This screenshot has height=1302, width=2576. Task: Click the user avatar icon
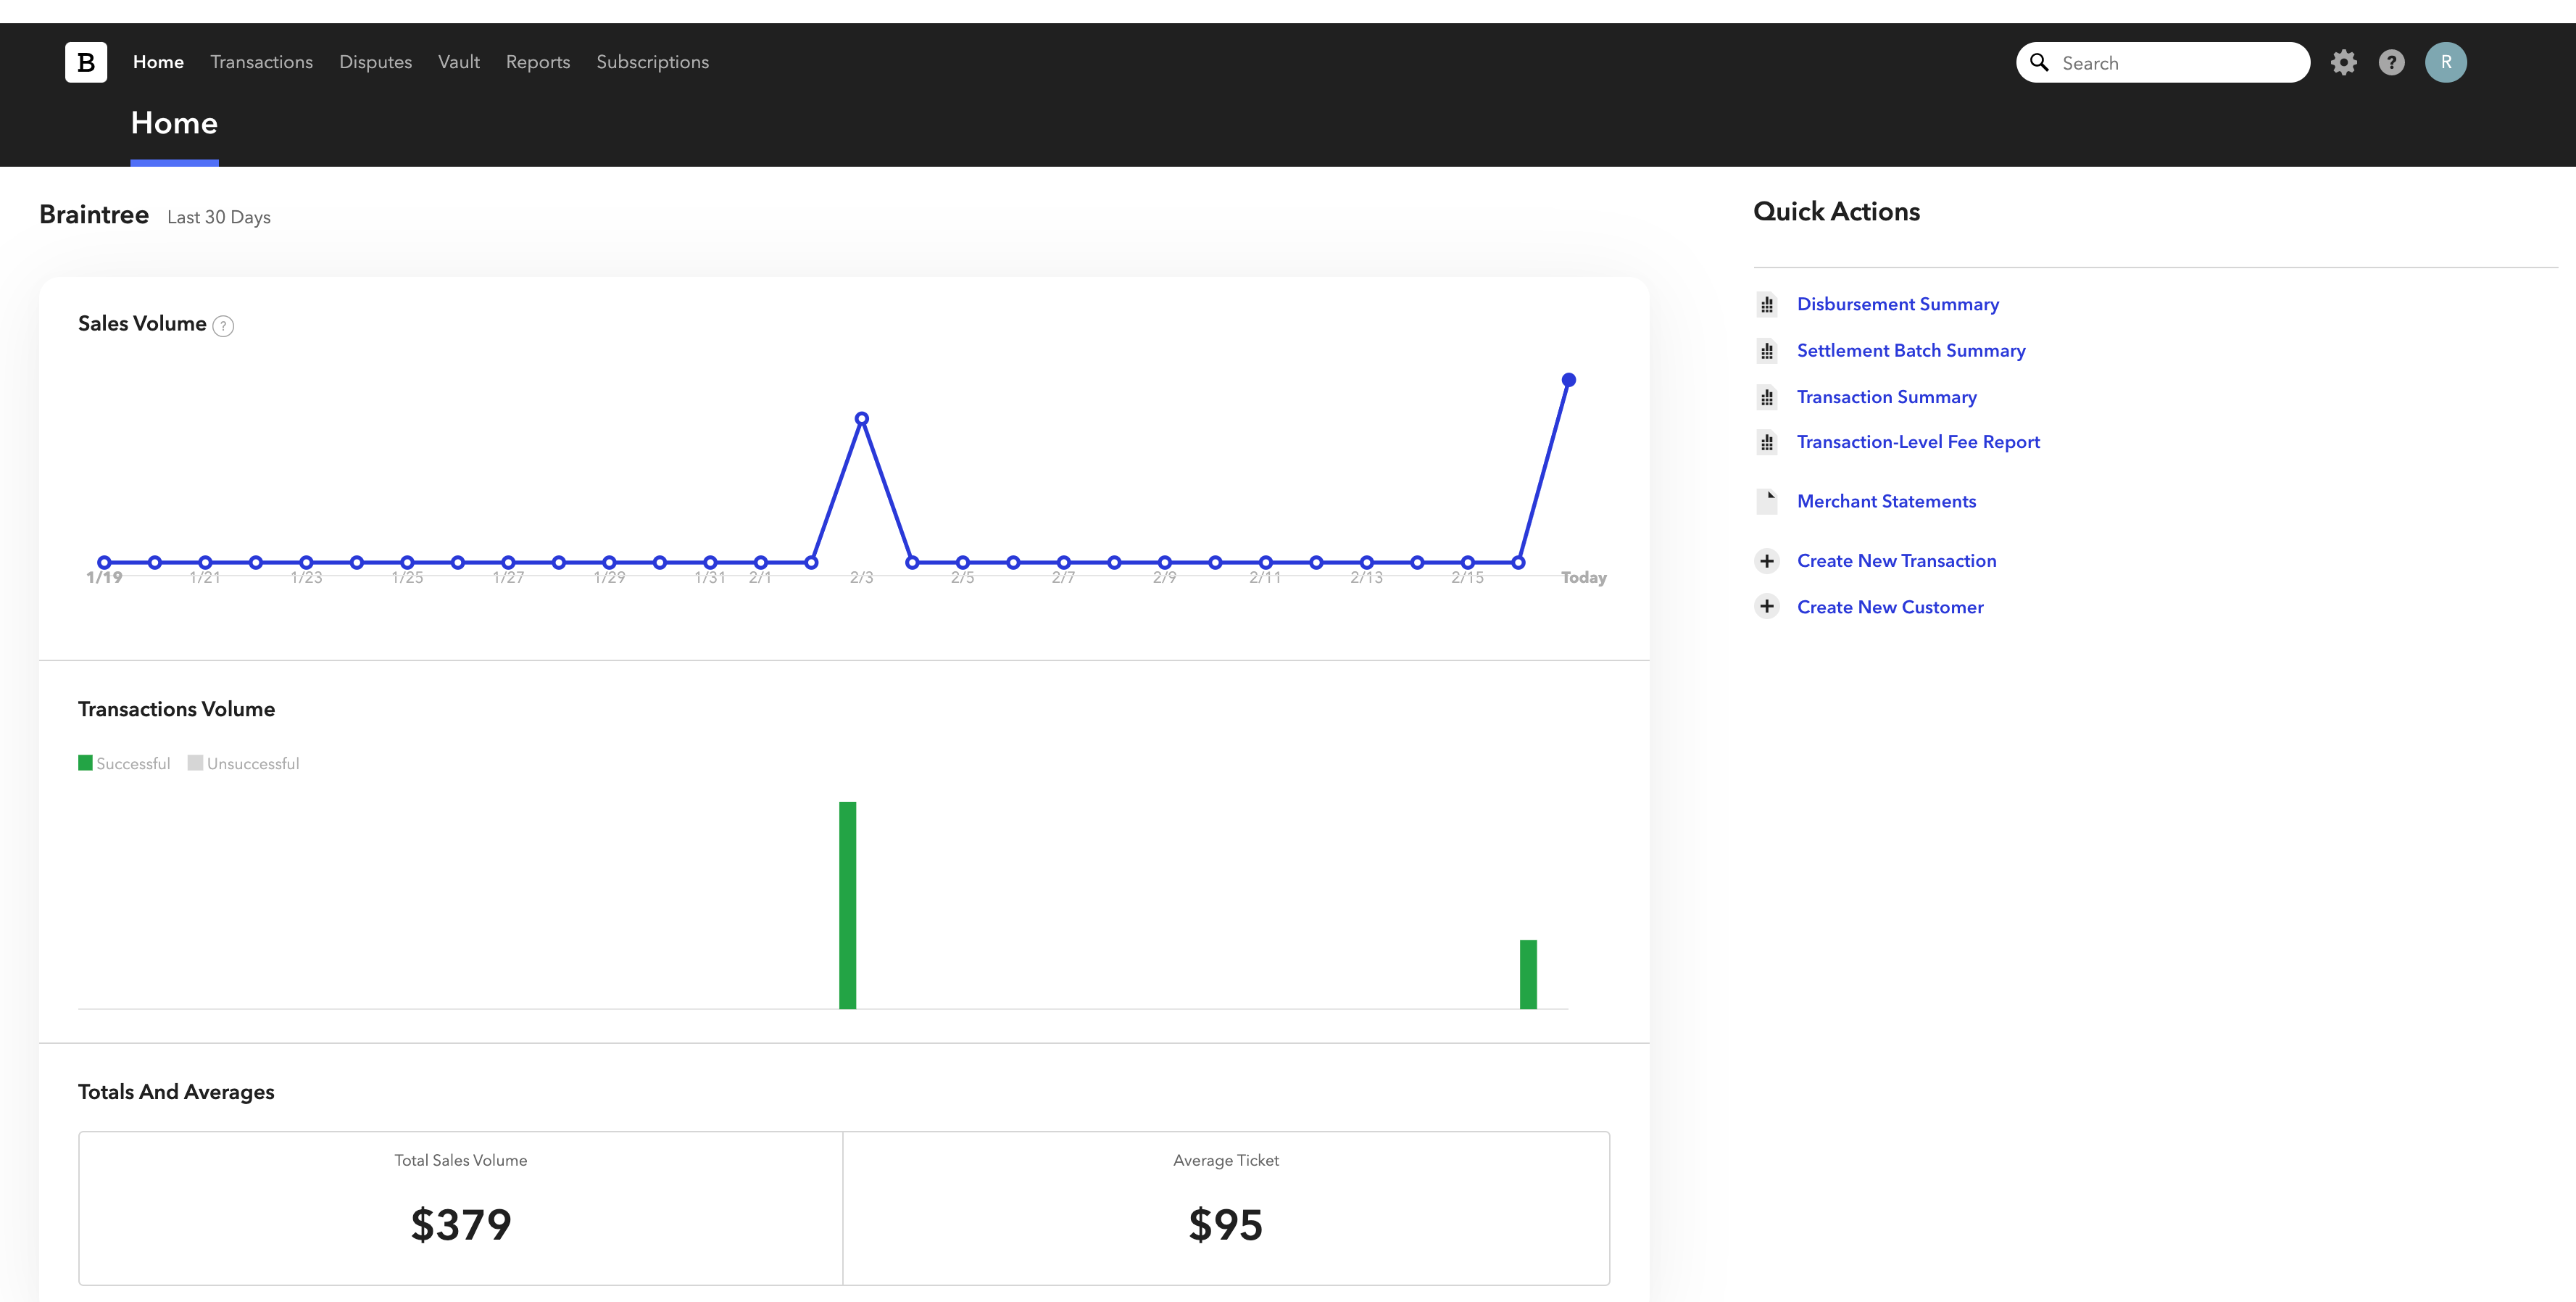[x=2447, y=61]
